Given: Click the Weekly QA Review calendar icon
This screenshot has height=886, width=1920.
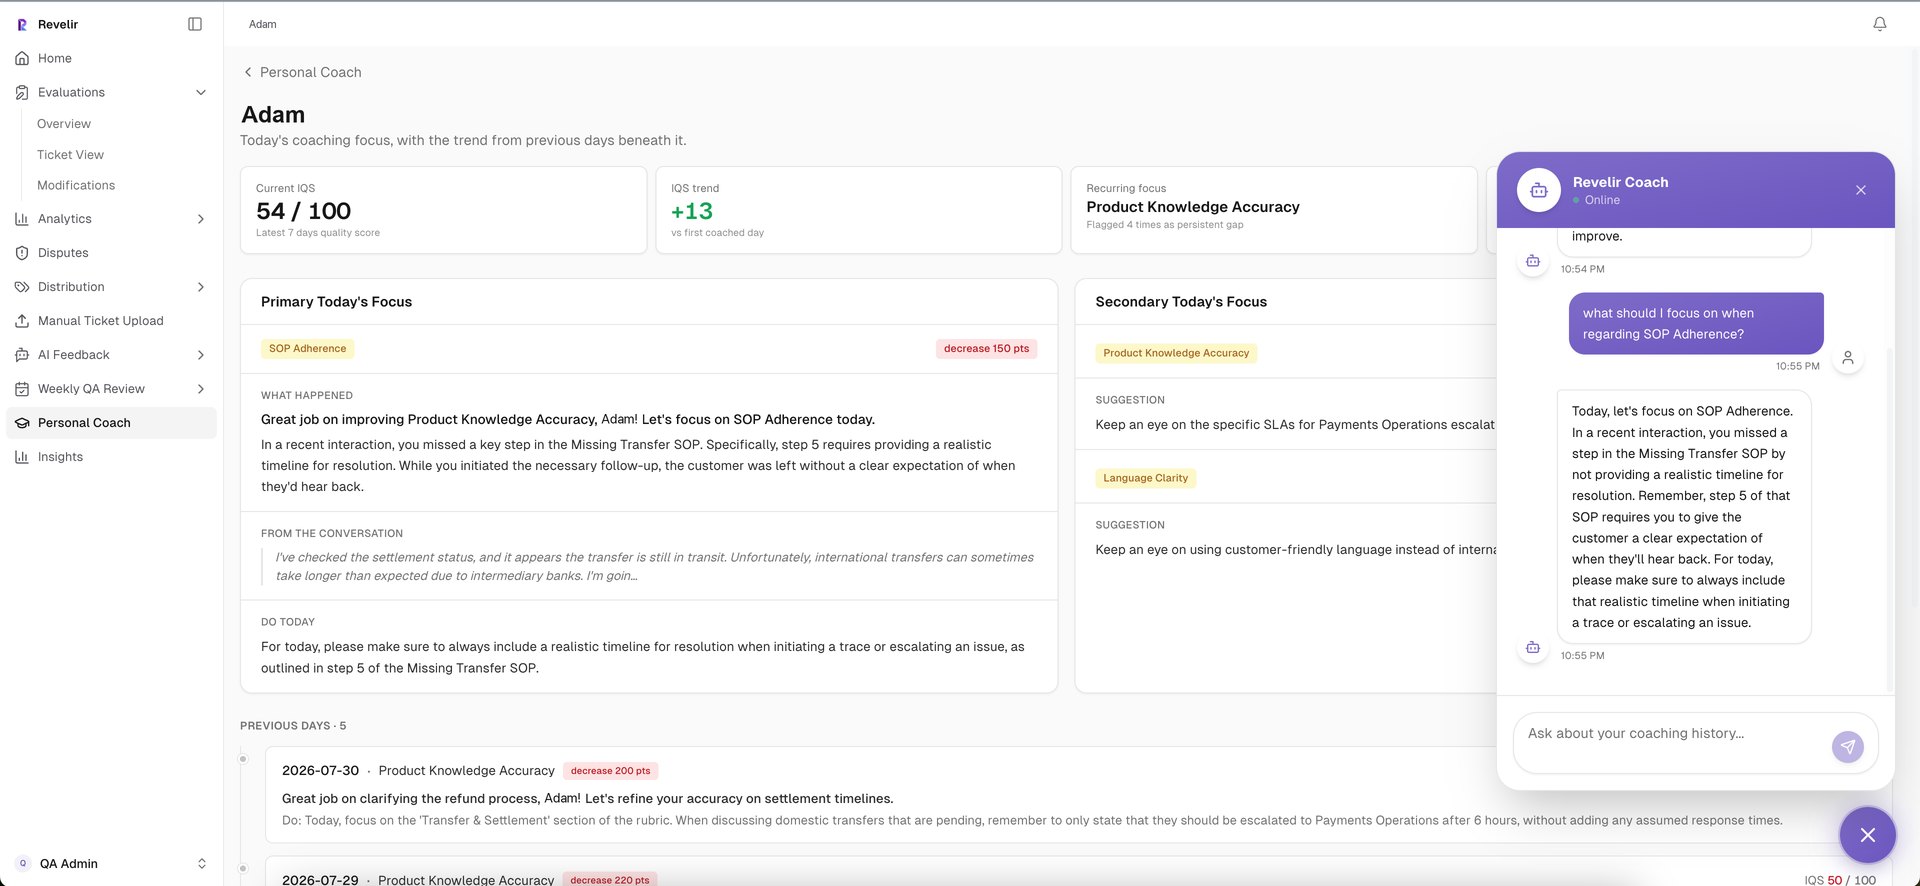Looking at the screenshot, I should 22,389.
